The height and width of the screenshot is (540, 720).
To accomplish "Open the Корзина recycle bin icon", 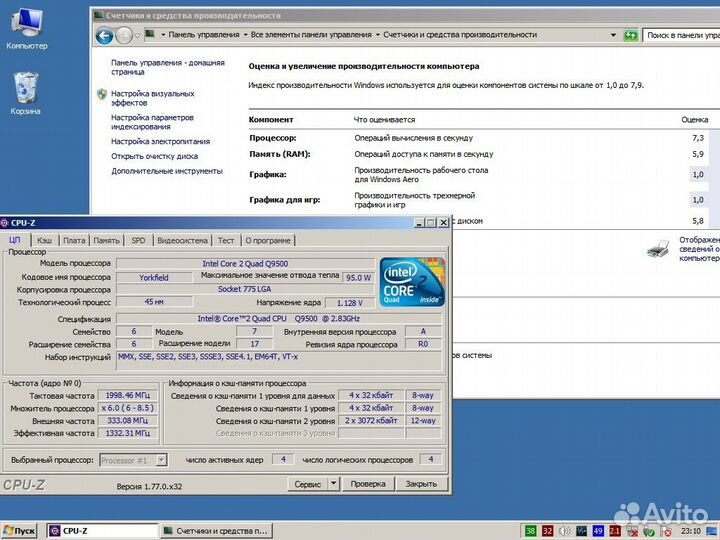I will coord(25,94).
